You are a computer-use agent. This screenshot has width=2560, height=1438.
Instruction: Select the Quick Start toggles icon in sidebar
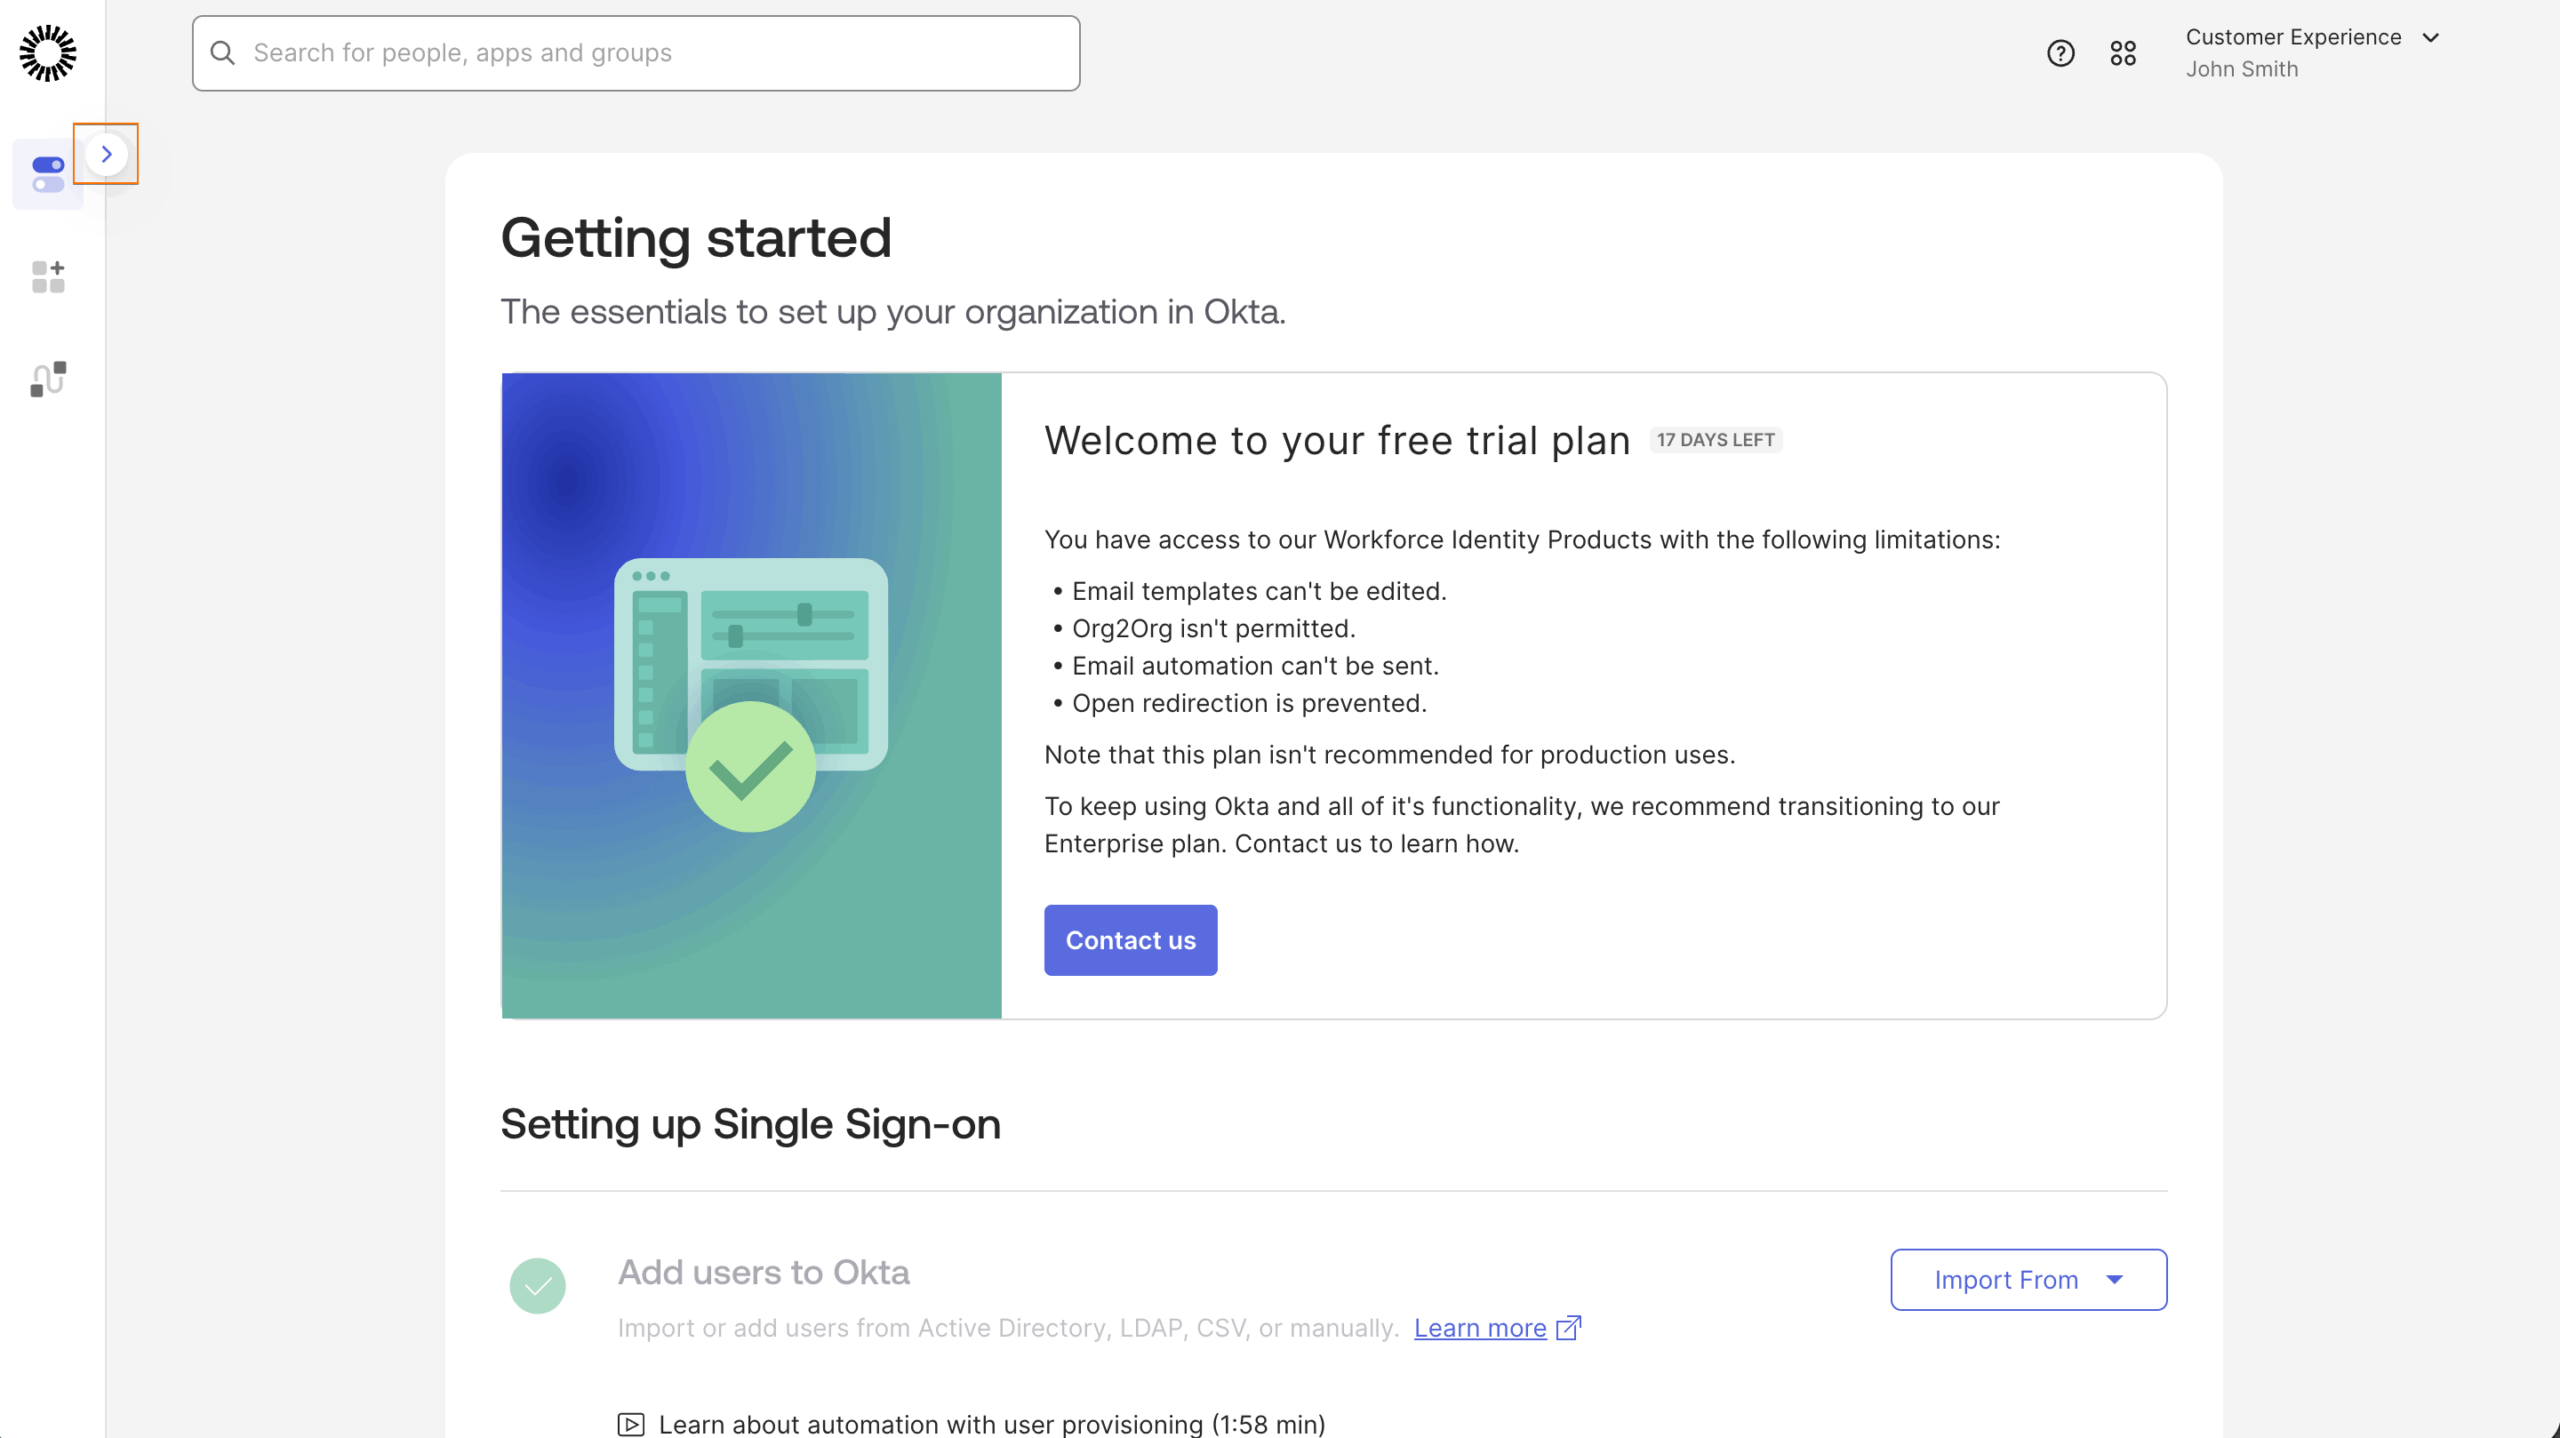pyautogui.click(x=46, y=174)
